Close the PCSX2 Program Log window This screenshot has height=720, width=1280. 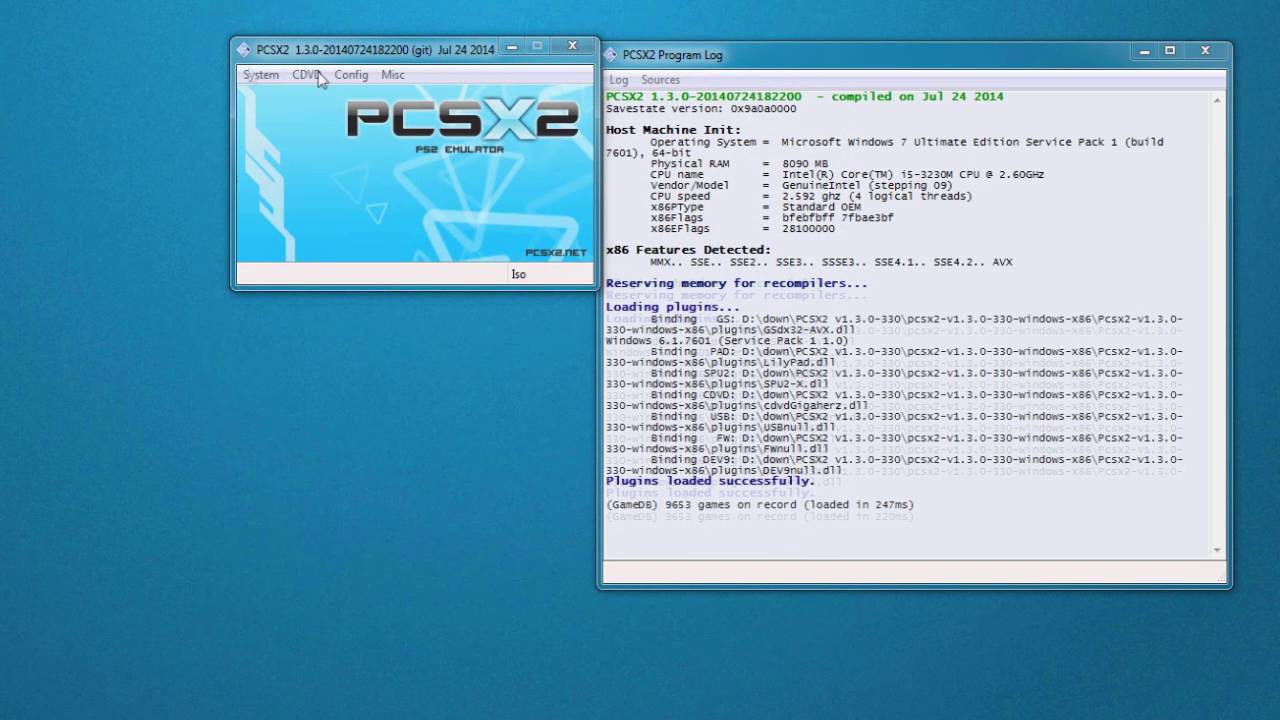1205,51
